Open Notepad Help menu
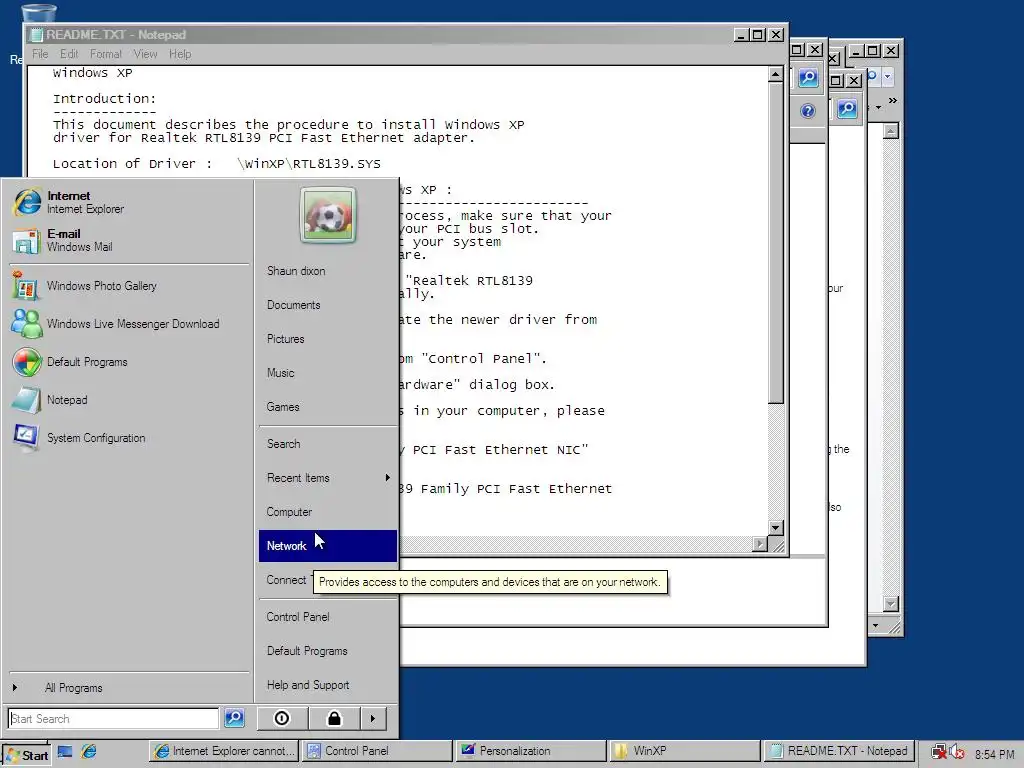 180,54
